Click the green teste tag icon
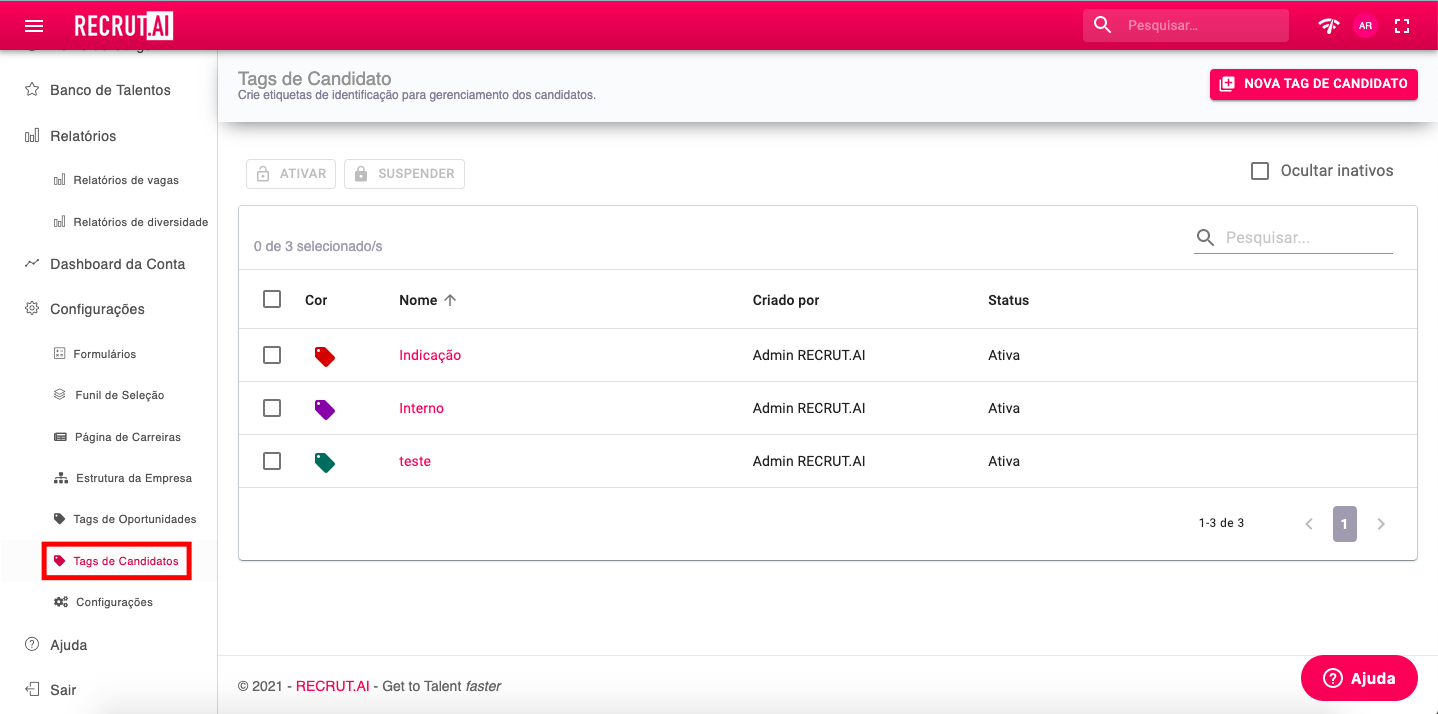Viewport: 1438px width, 714px height. 324,462
